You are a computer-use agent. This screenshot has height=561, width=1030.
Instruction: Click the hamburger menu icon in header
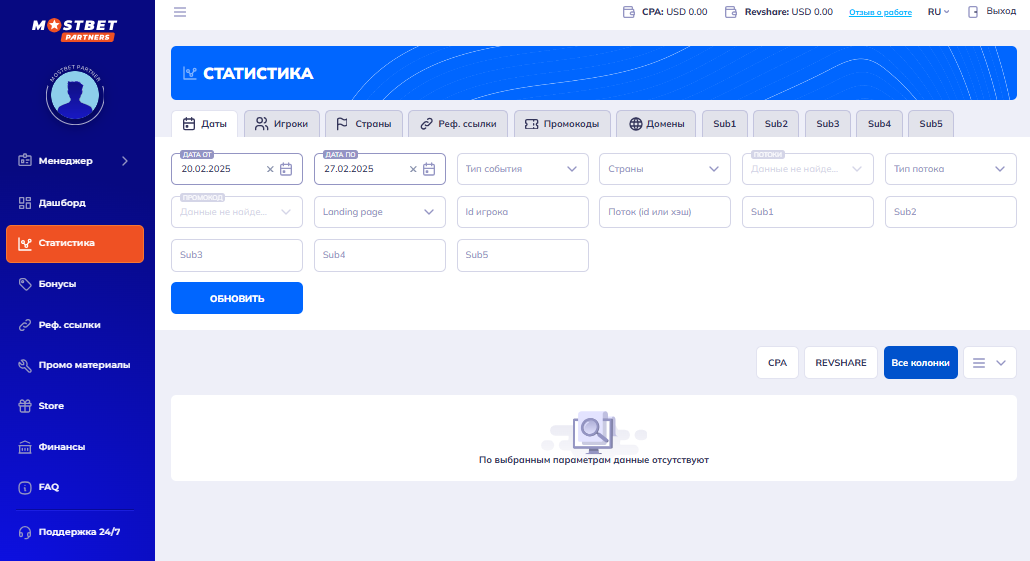point(180,12)
